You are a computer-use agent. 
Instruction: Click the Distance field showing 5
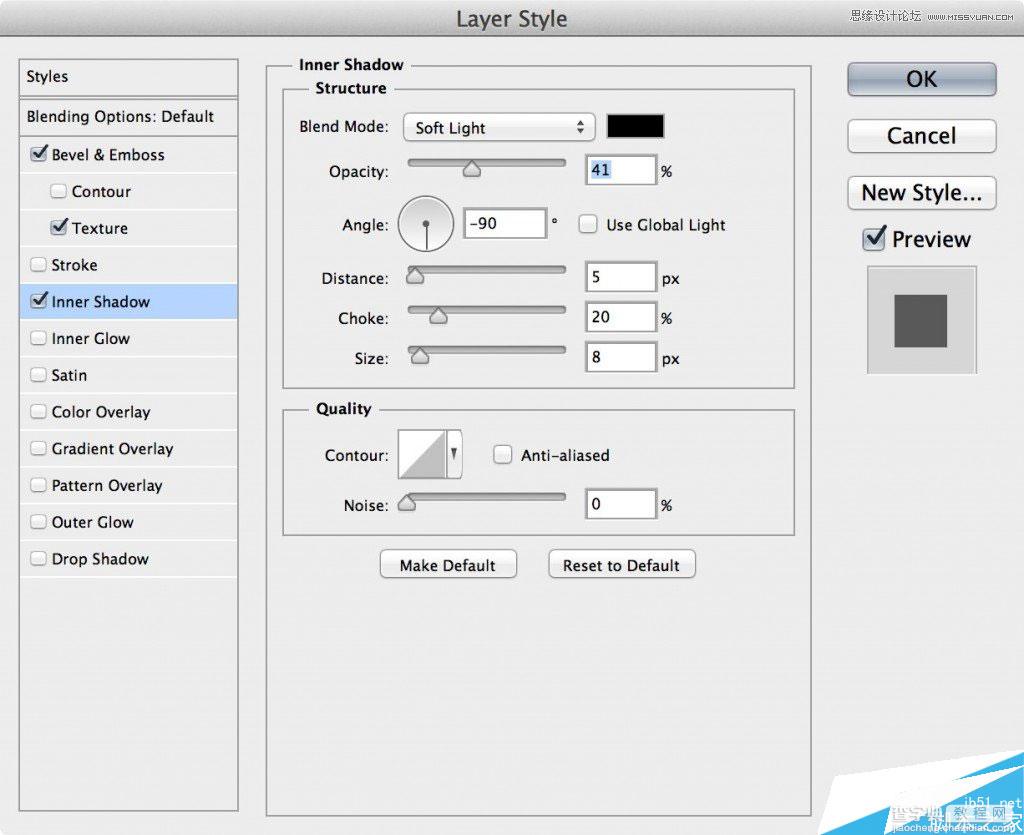click(620, 277)
